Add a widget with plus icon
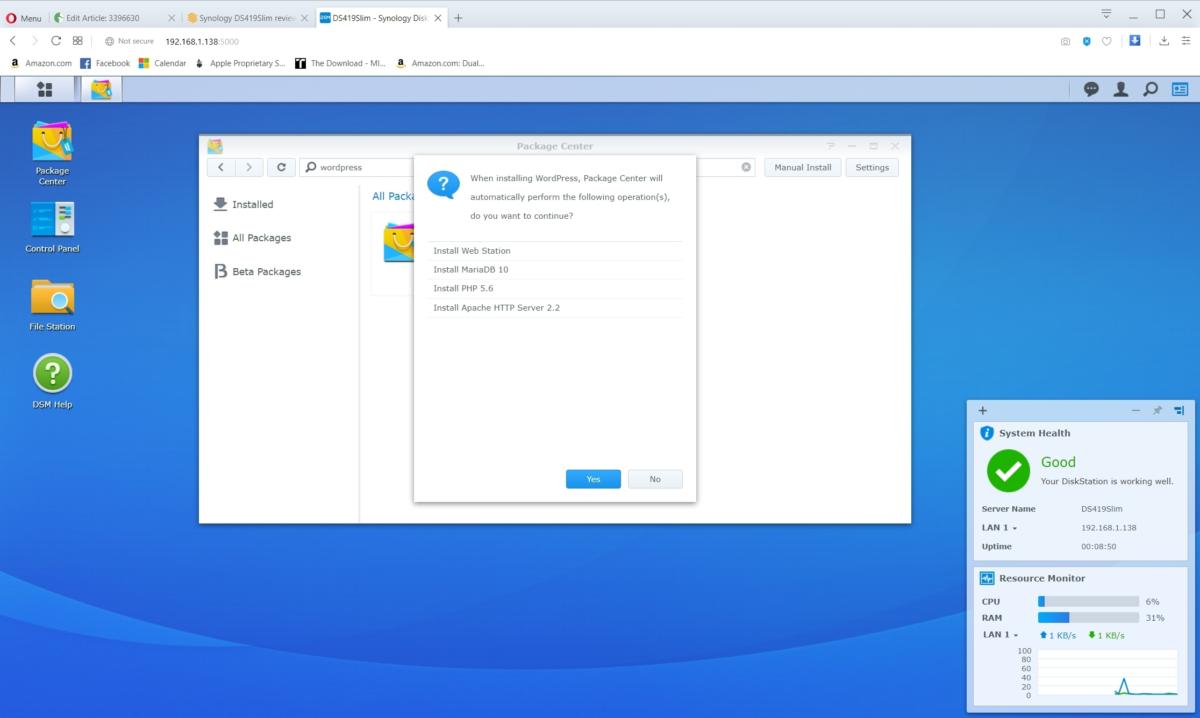Image resolution: width=1200 pixels, height=718 pixels. click(x=983, y=410)
